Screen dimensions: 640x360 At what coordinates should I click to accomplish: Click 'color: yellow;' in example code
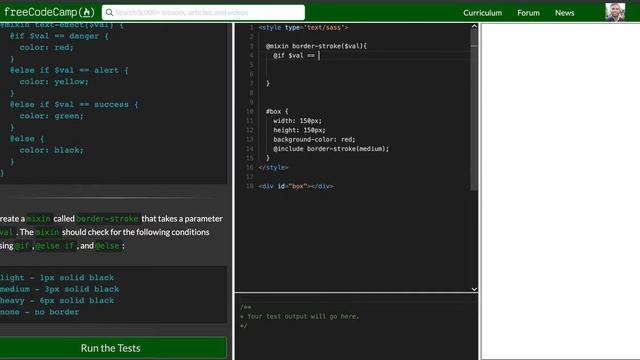click(x=53, y=82)
